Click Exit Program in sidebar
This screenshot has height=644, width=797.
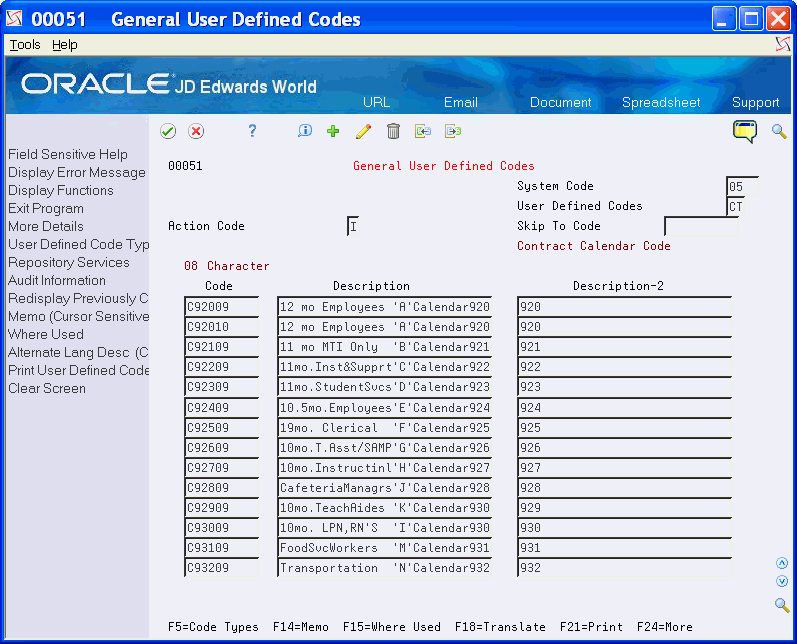pos(46,208)
